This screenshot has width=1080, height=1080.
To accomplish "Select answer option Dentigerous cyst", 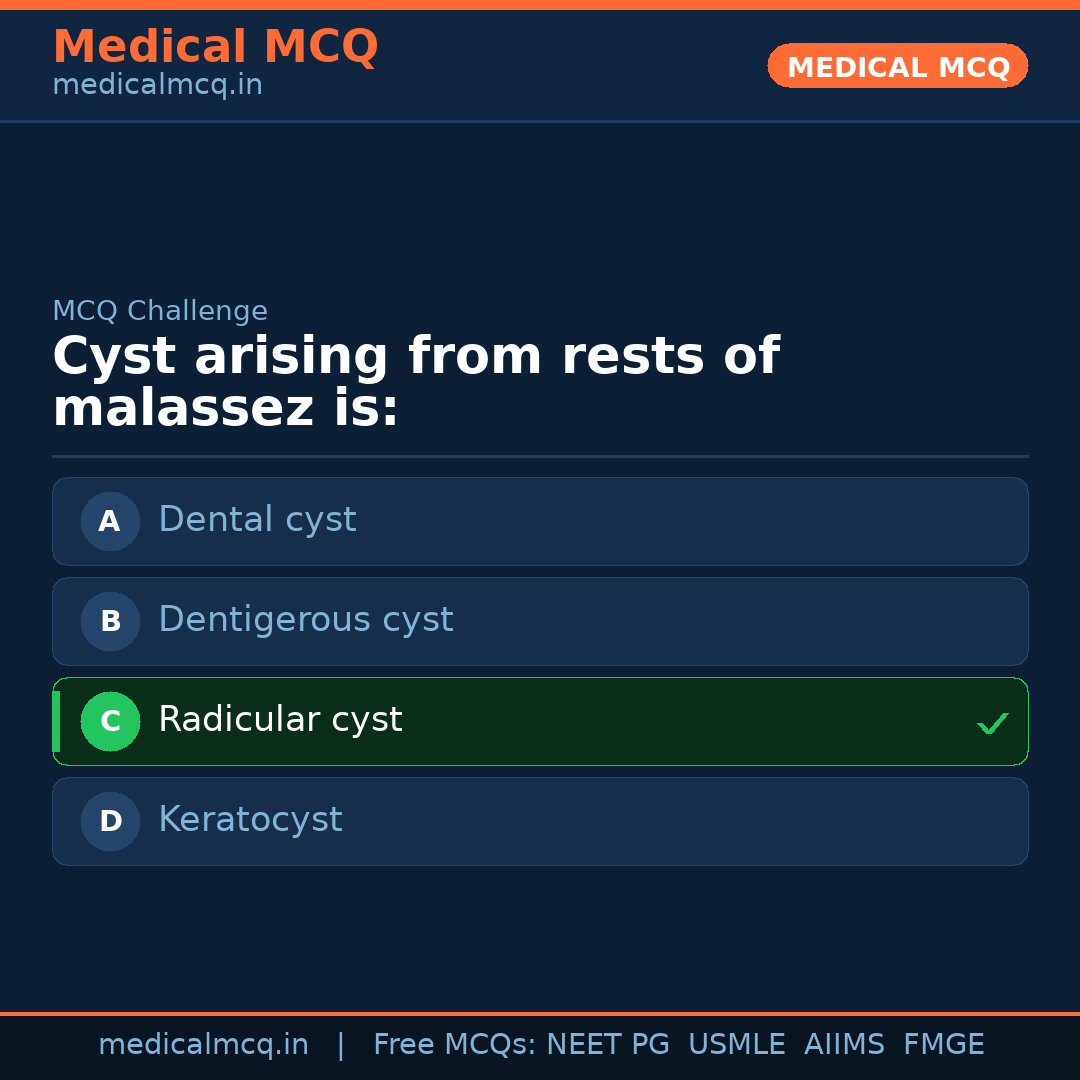I will tap(540, 621).
